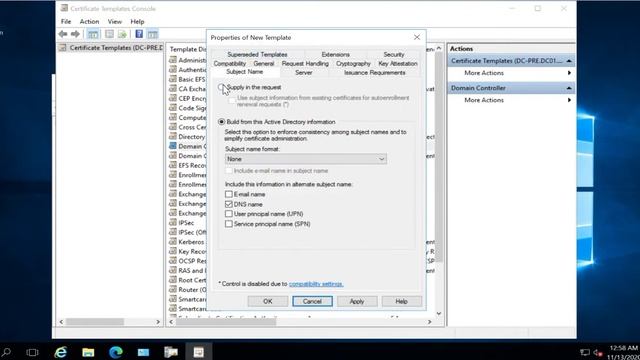
Task: Collapse the Certificate Templates actions section
Action: tap(569, 61)
